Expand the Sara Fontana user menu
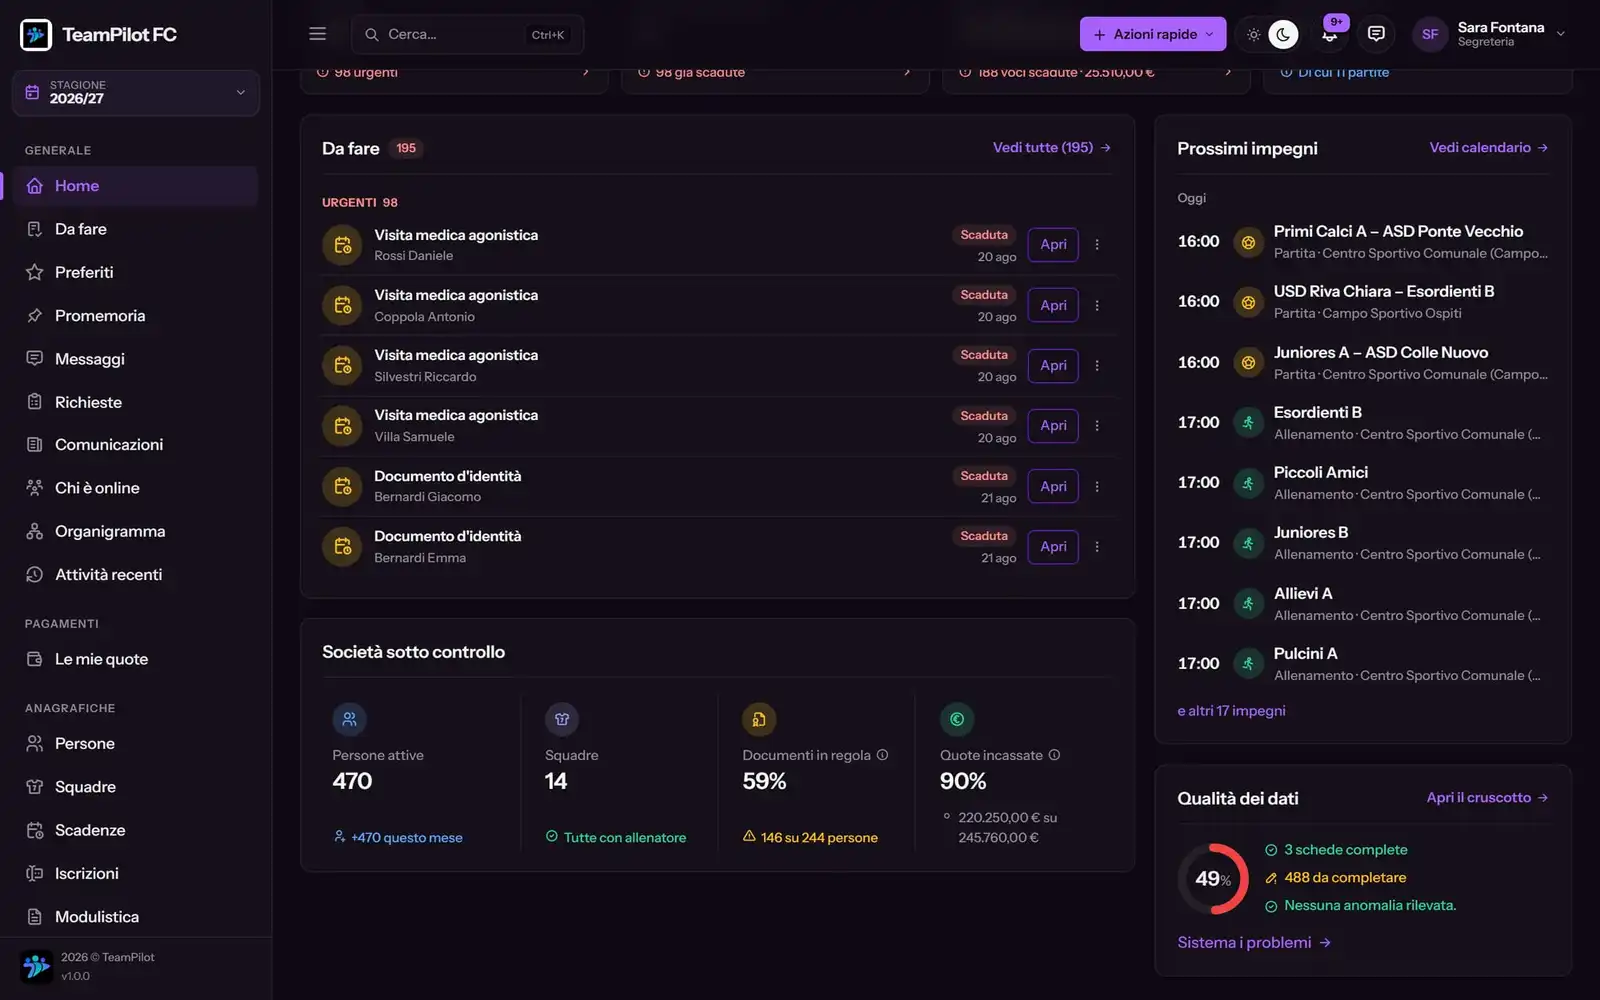Viewport: 1600px width, 1000px height. (1488, 34)
